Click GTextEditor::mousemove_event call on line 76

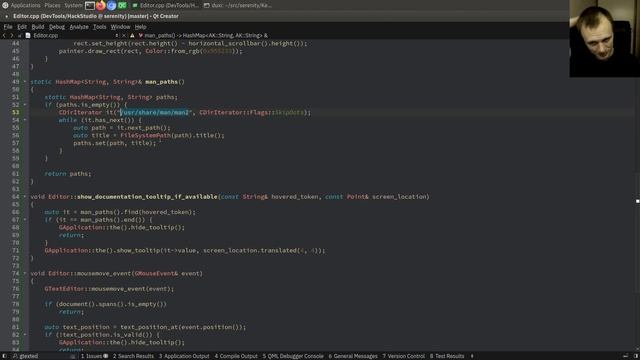[x=109, y=289]
